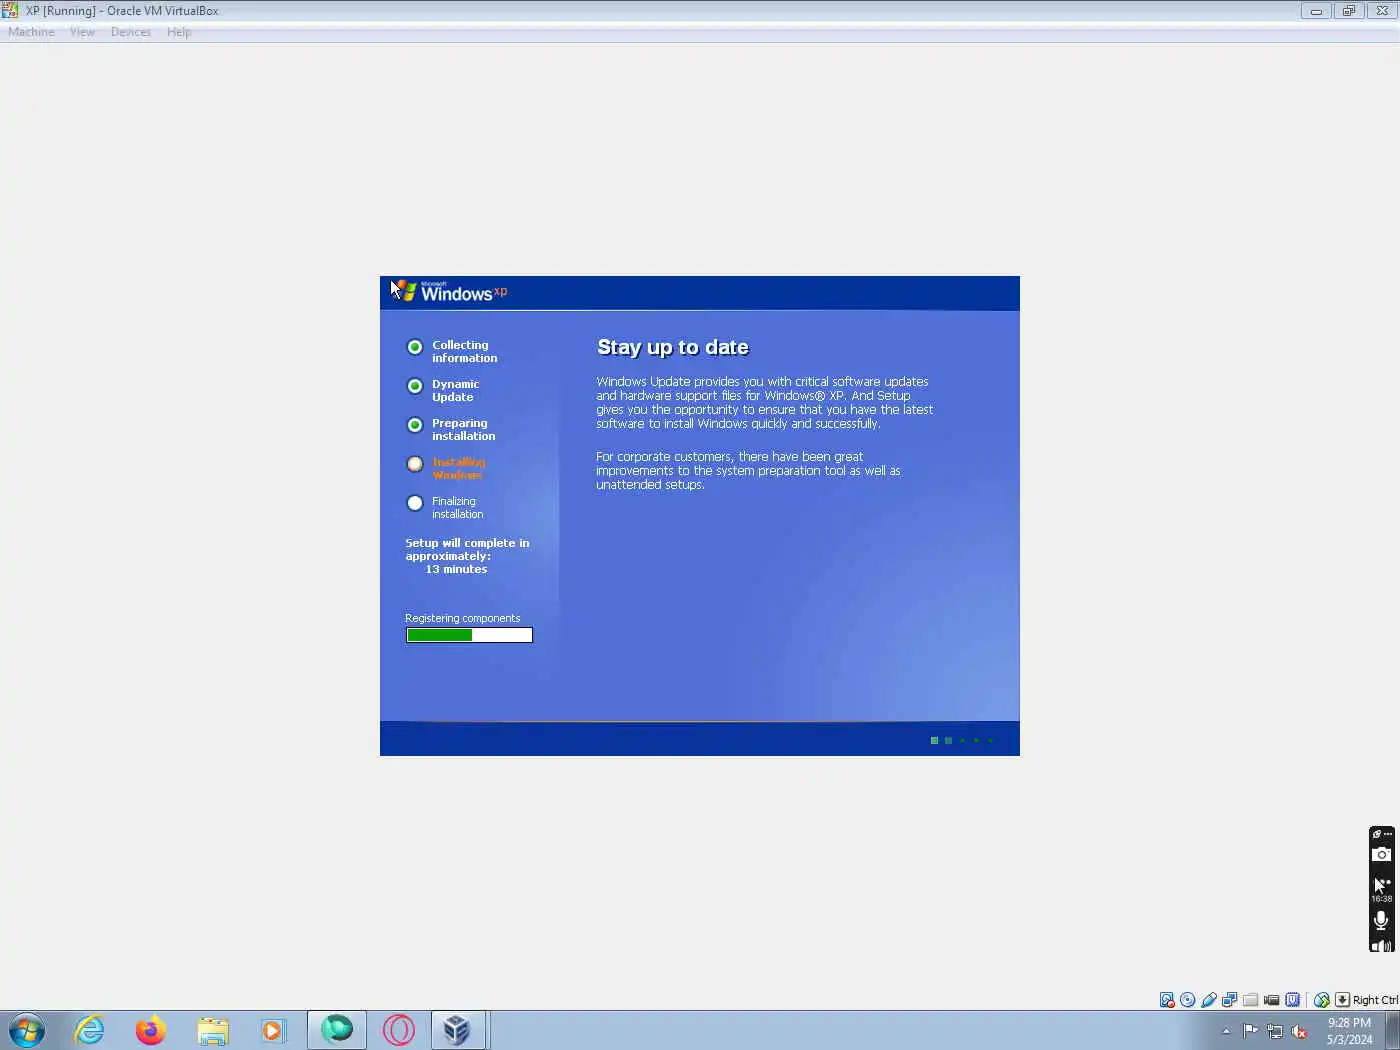Image resolution: width=1400 pixels, height=1050 pixels.
Task: Toggle the speaker audio in recorder widget
Action: click(1381, 945)
